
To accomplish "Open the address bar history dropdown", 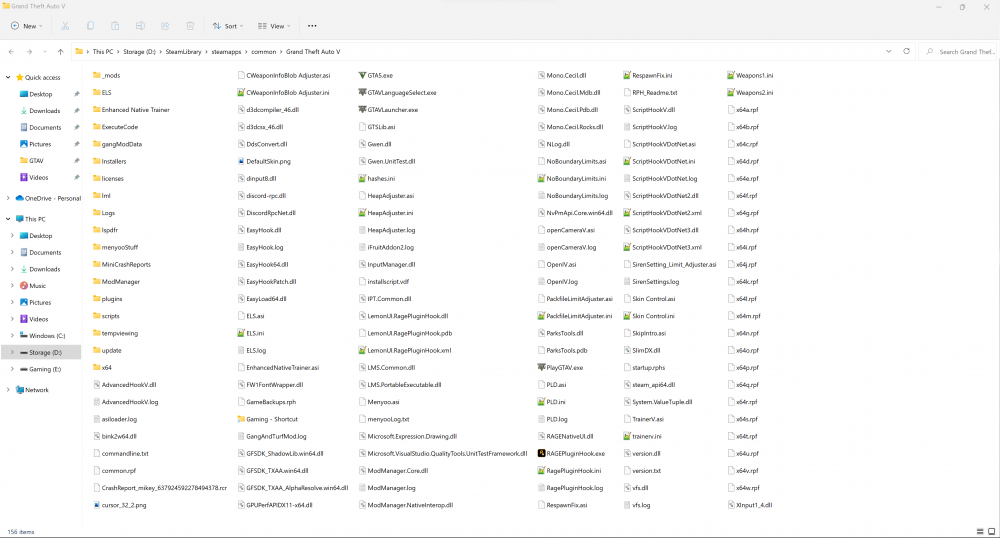I will [888, 51].
